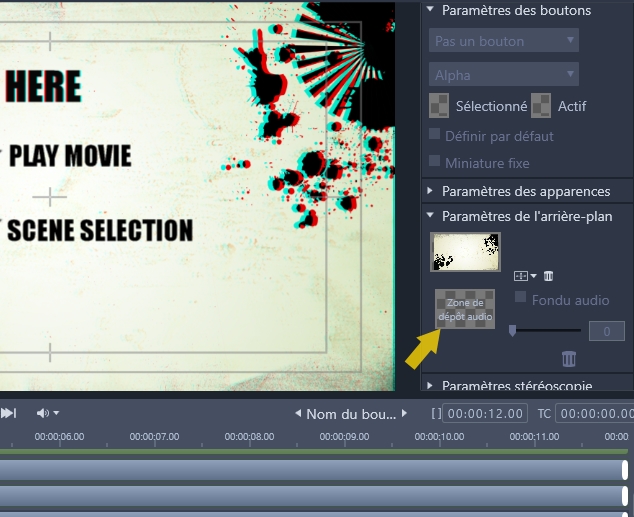Enable the 'Fondu audio' checkbox

[x=520, y=297]
